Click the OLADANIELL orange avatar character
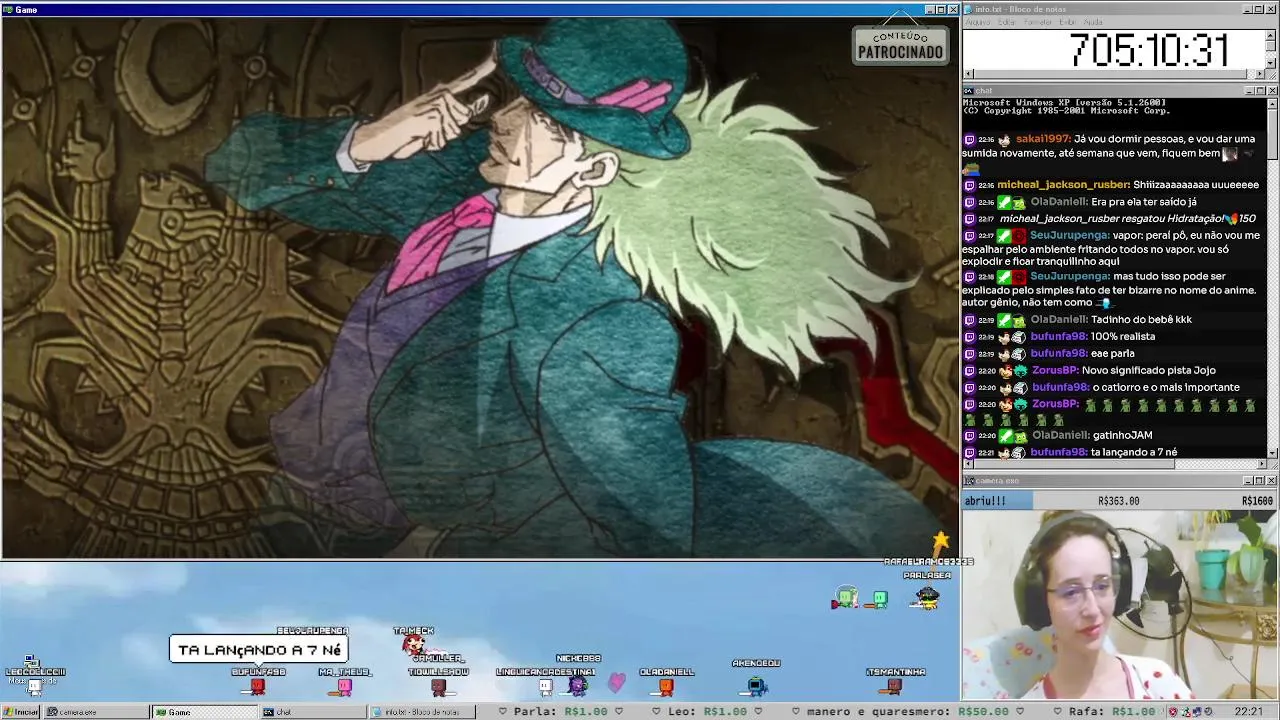1280x720 pixels. [666, 686]
